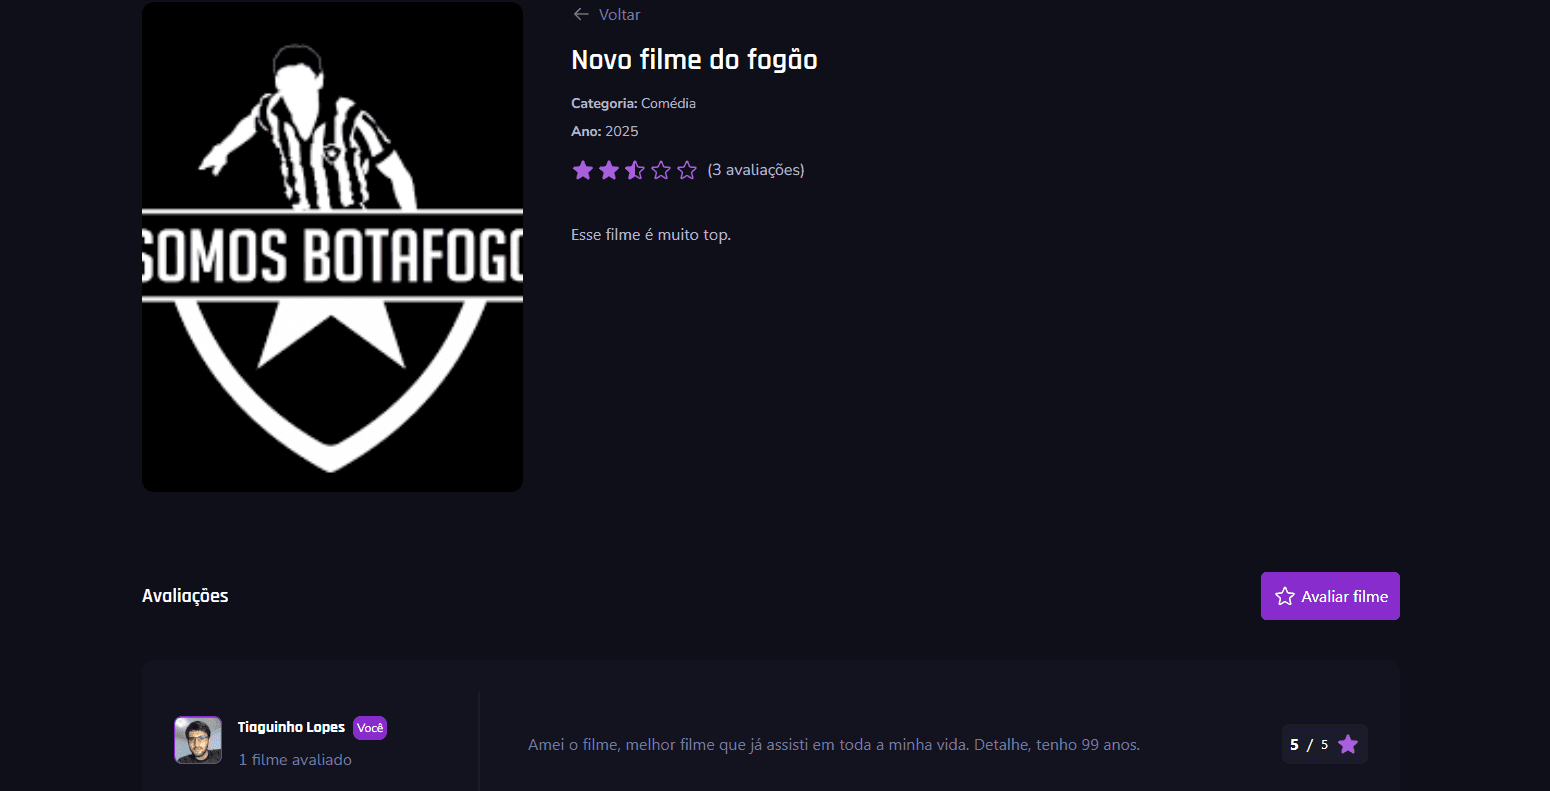Viewport: 1550px width, 791px height.
Task: Click the Tiaguinho Lopes reviewer name
Action: (291, 727)
